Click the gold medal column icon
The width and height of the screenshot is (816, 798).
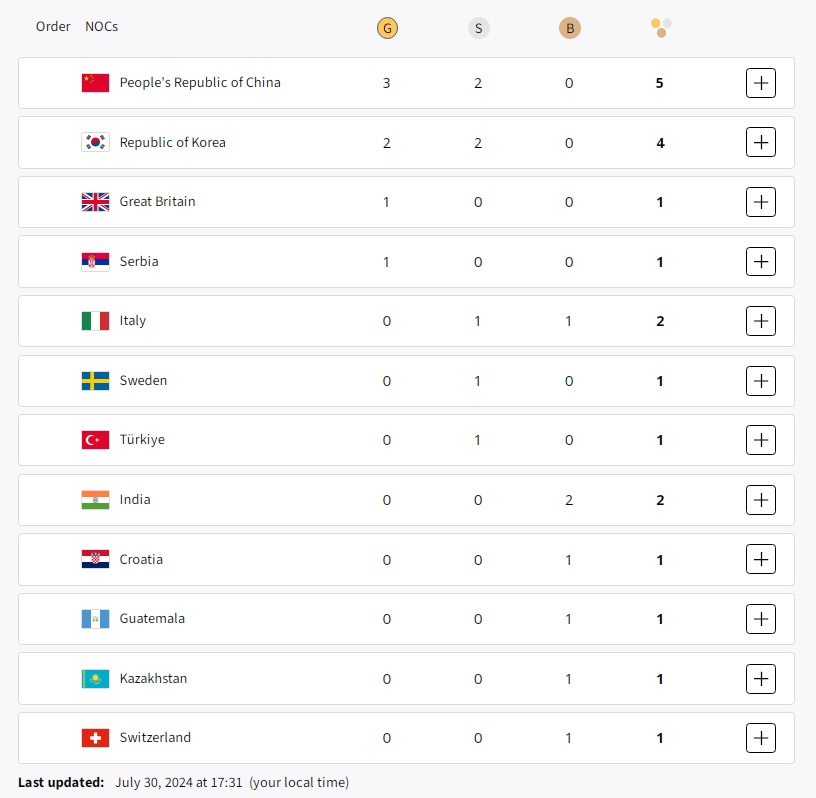click(387, 28)
